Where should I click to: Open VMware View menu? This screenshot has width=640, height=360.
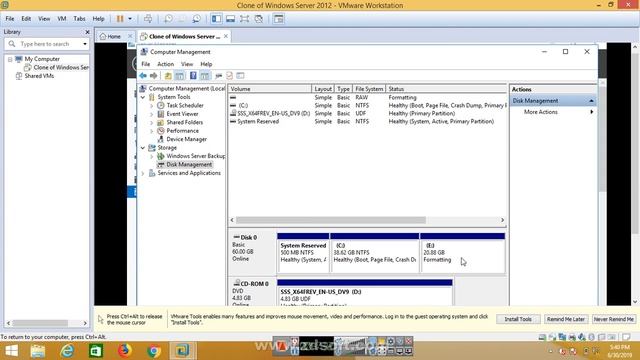coord(44,19)
